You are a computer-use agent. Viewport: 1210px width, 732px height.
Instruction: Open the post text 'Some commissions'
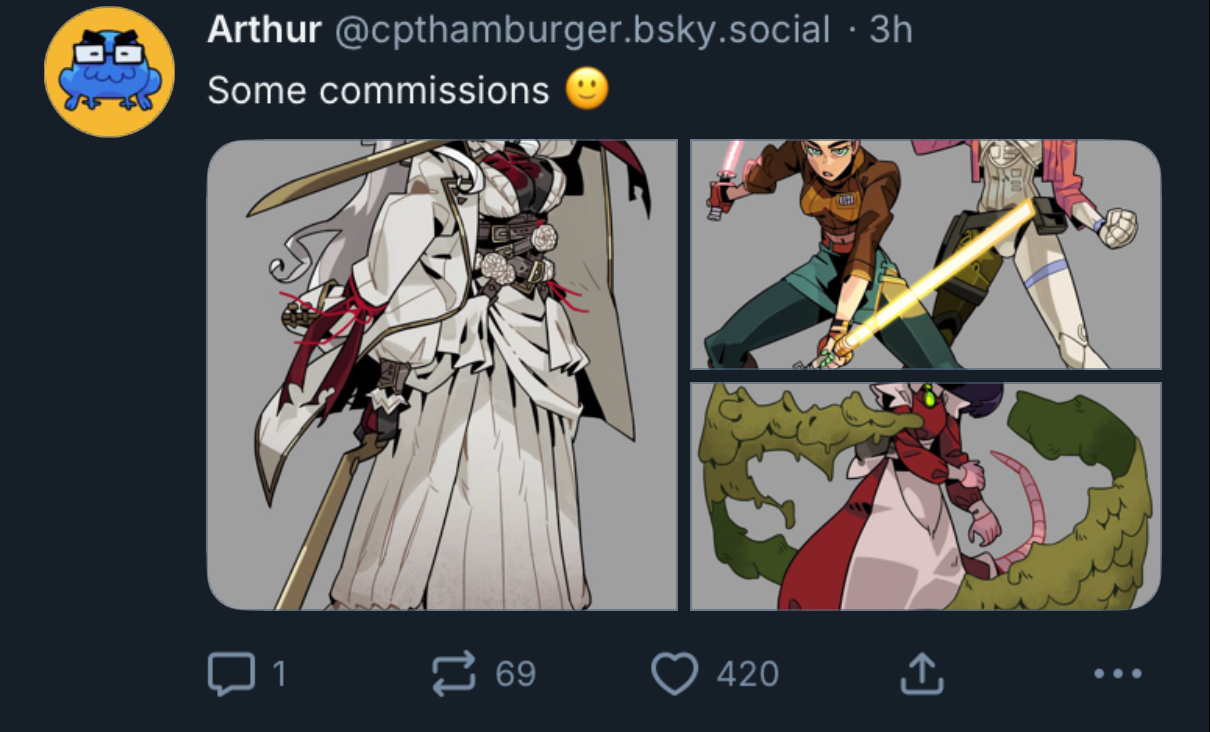(378, 91)
